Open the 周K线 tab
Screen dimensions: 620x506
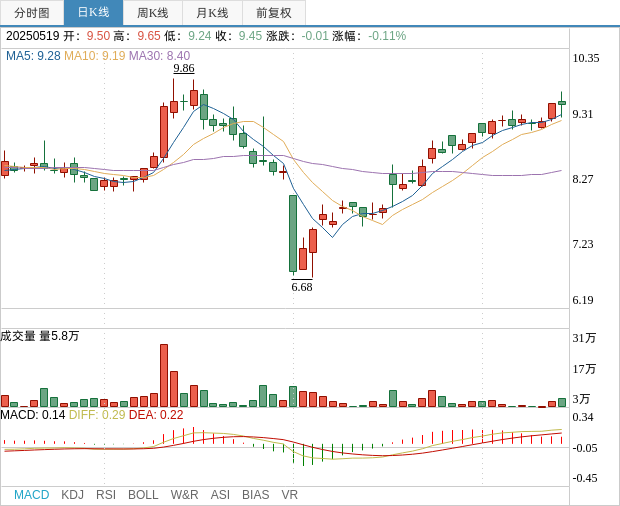[x=153, y=13]
